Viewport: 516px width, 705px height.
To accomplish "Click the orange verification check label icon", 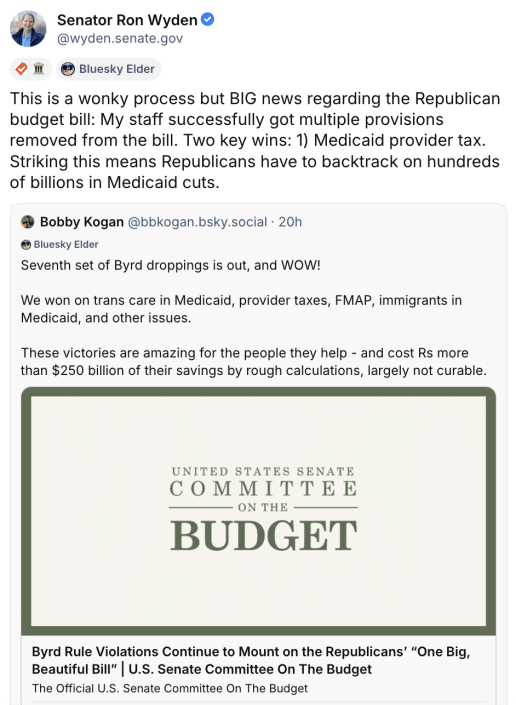I will coord(21,69).
